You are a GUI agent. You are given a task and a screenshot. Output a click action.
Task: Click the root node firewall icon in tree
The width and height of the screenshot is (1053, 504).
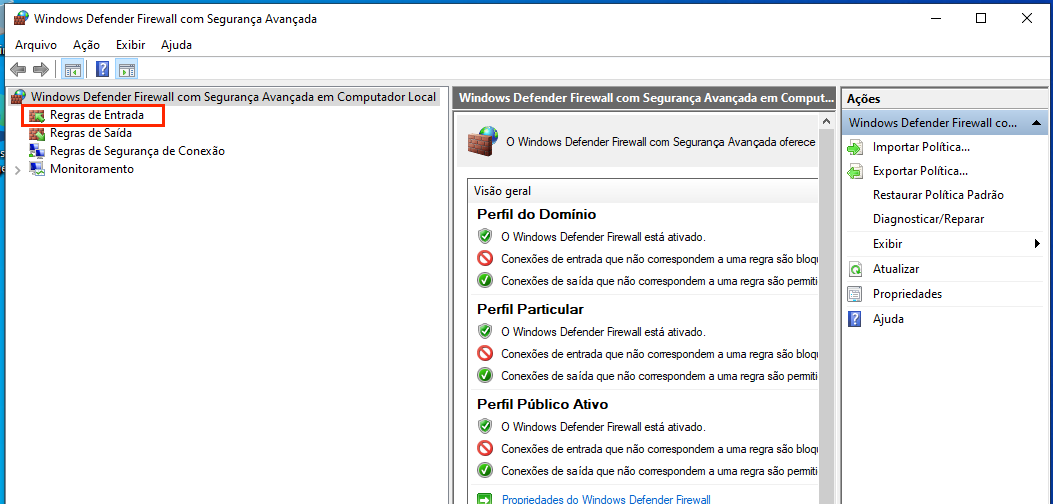coord(19,97)
